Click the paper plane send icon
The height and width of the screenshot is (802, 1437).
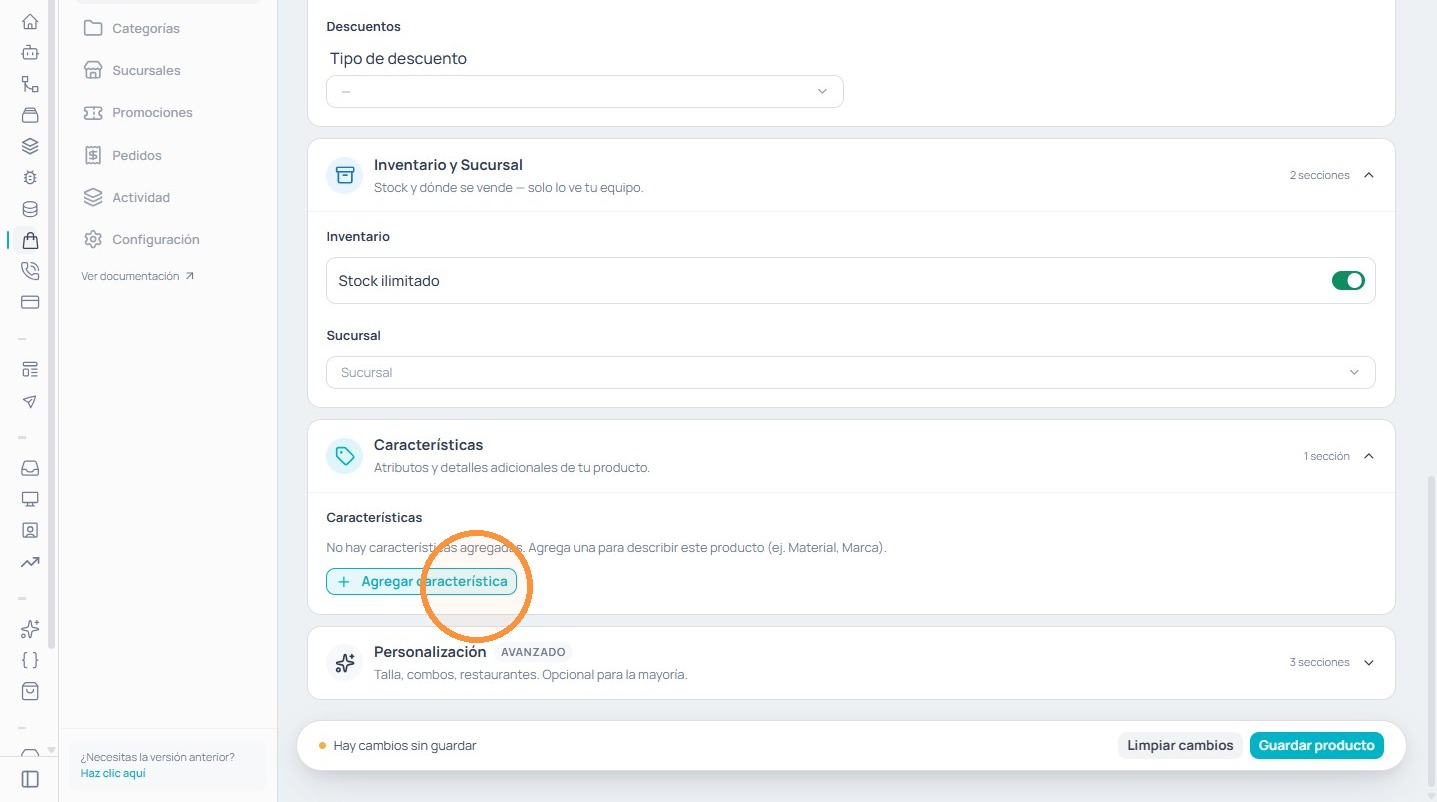coord(30,401)
